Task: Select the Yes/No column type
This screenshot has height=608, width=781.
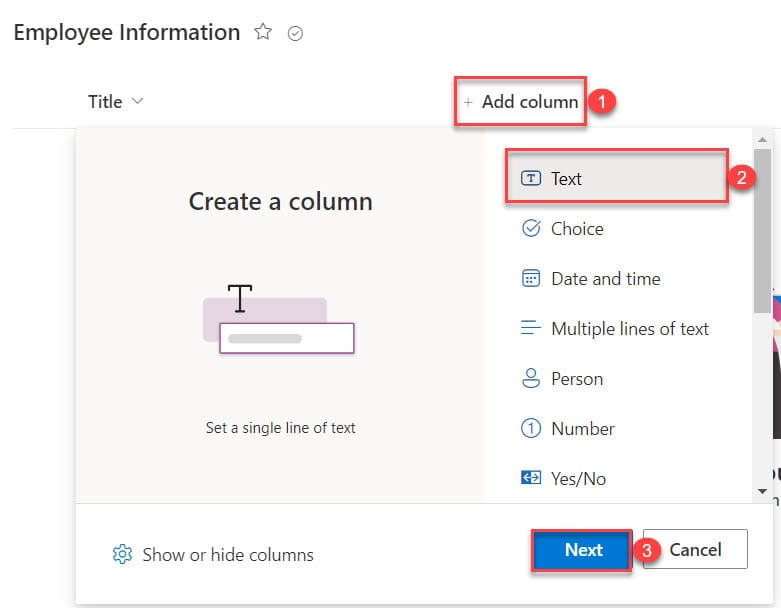Action: pos(617,479)
